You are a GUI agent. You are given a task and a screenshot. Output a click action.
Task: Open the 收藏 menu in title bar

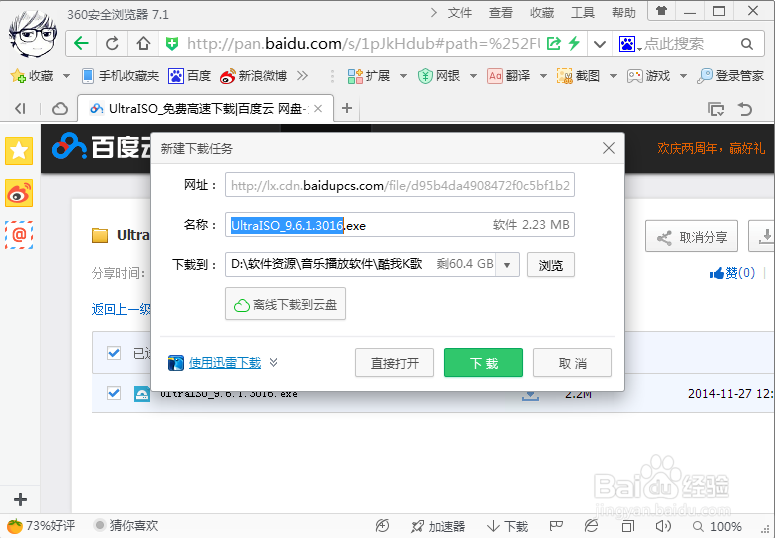pos(542,13)
